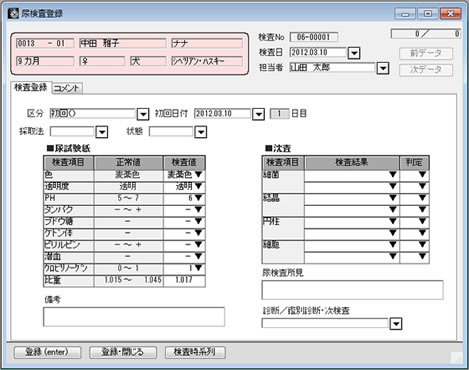Open first 細胞 検査結果 dropdown
Viewport: 469px width, 370px height.
[x=393, y=244]
